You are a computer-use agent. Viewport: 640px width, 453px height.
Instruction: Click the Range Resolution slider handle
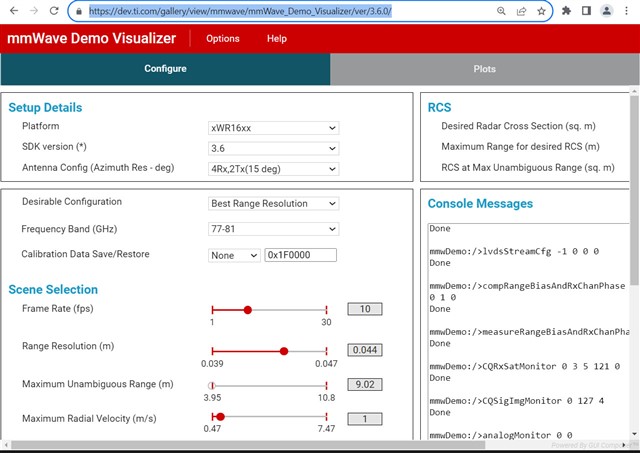(284, 351)
